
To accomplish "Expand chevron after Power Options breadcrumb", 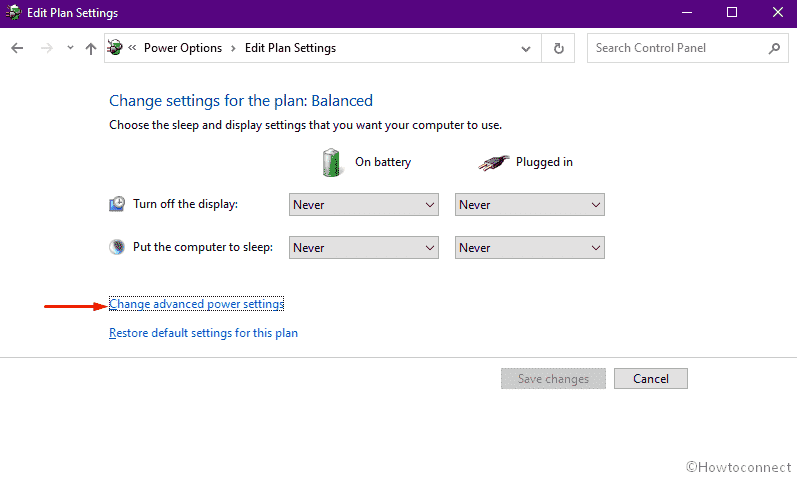I will [x=233, y=48].
